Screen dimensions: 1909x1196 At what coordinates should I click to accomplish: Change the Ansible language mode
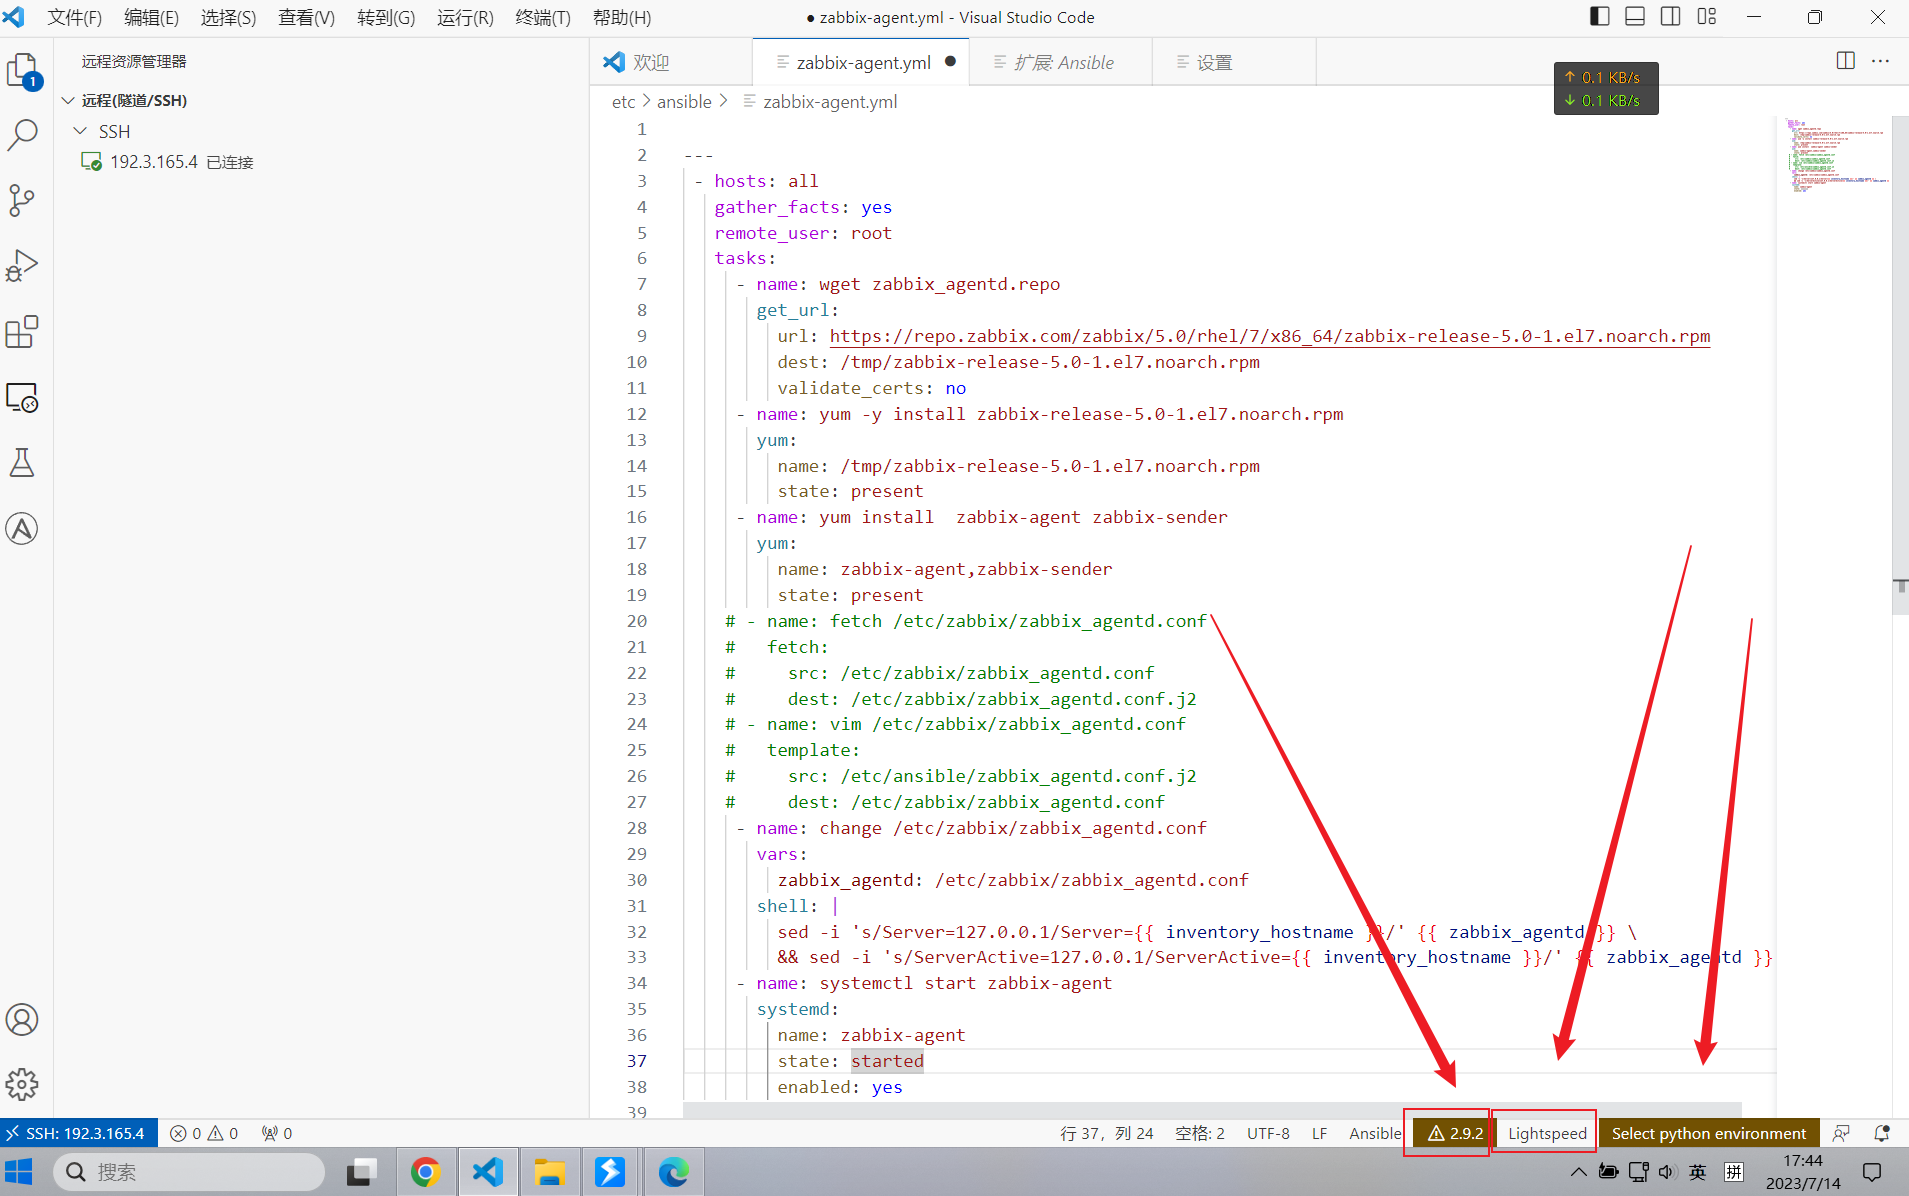point(1375,1133)
